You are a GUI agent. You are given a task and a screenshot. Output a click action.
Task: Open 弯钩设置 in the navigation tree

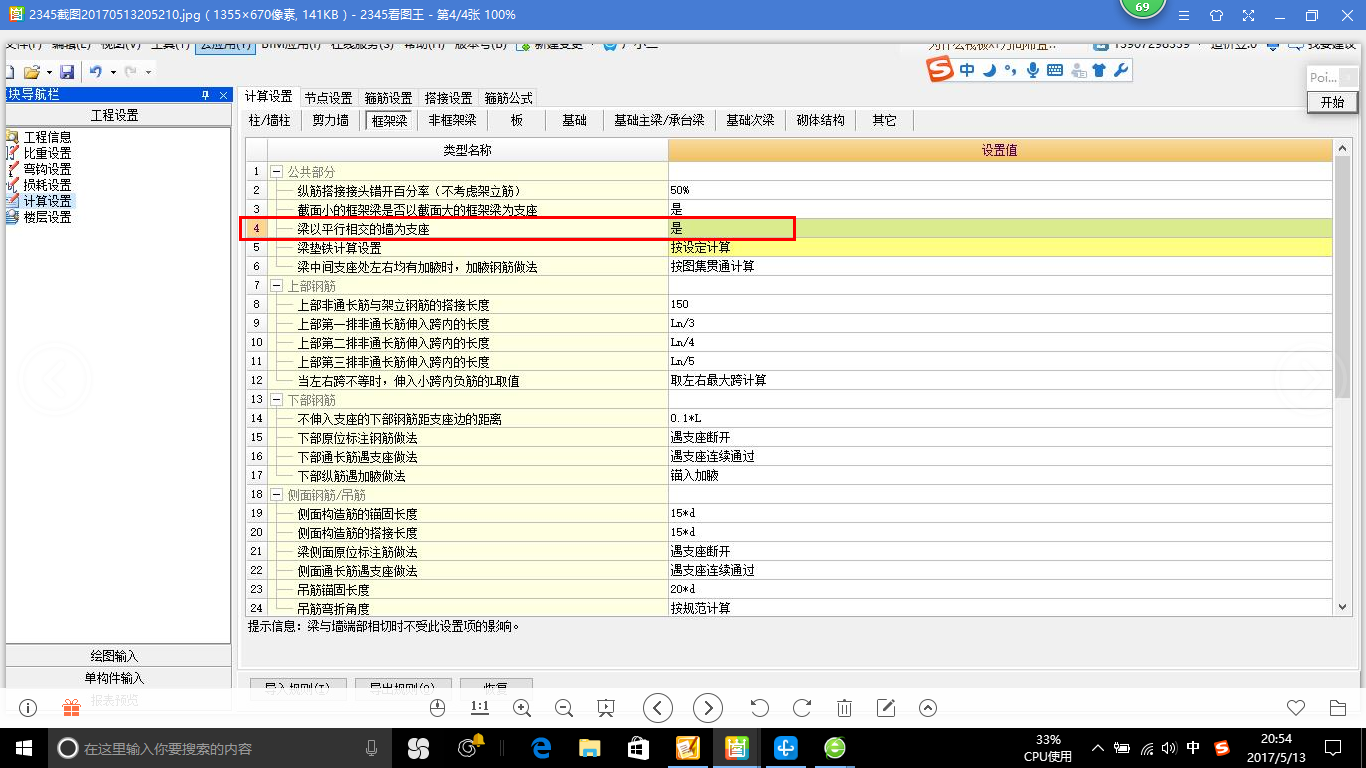point(47,169)
